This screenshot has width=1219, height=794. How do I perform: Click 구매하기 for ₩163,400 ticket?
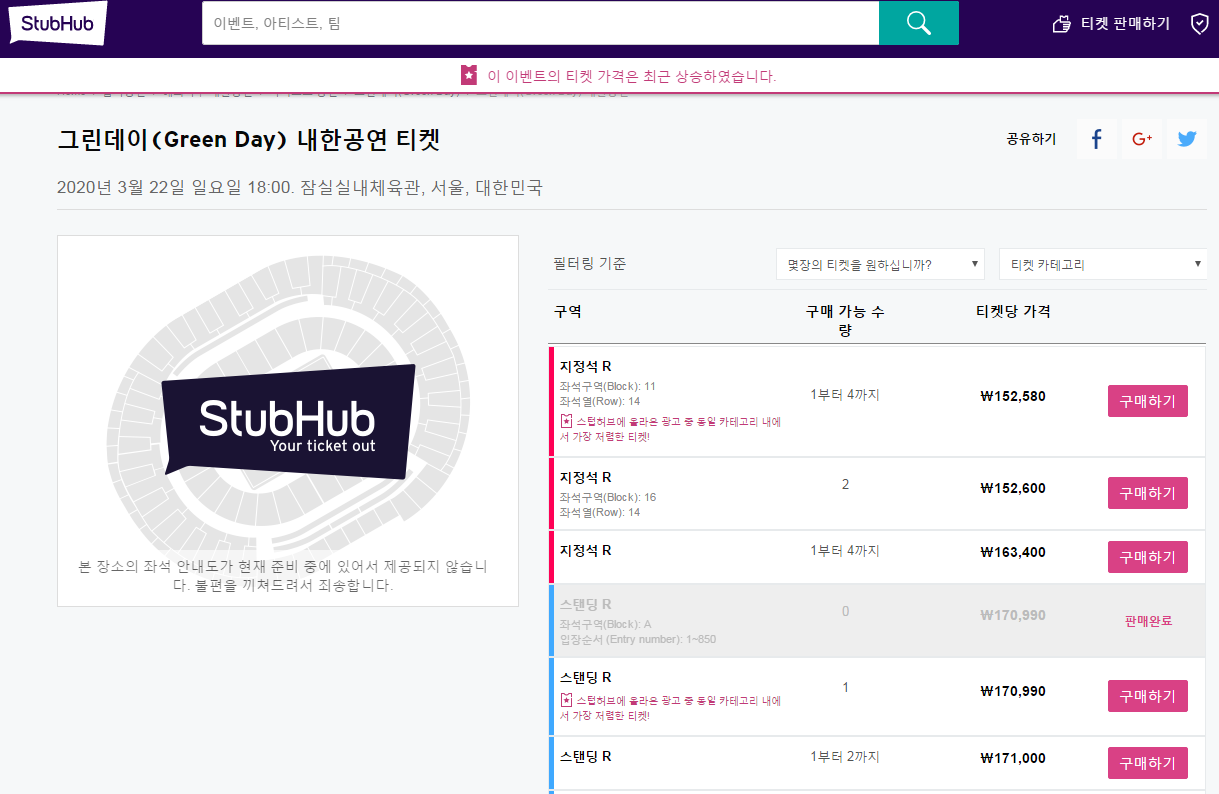pos(1147,557)
